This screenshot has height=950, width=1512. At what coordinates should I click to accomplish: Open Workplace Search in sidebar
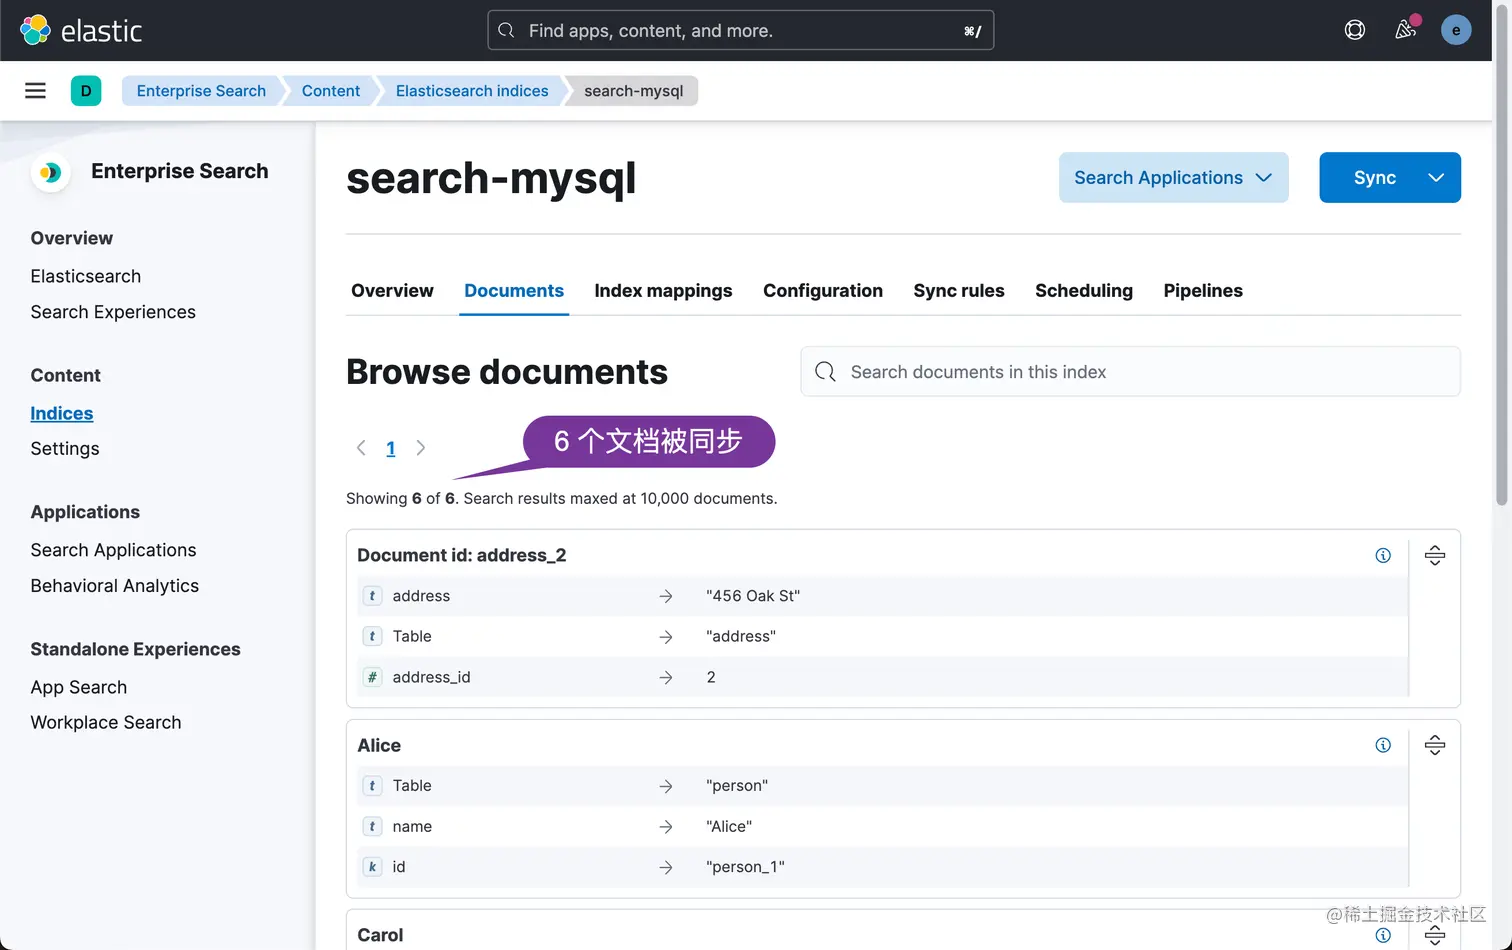(x=106, y=723)
